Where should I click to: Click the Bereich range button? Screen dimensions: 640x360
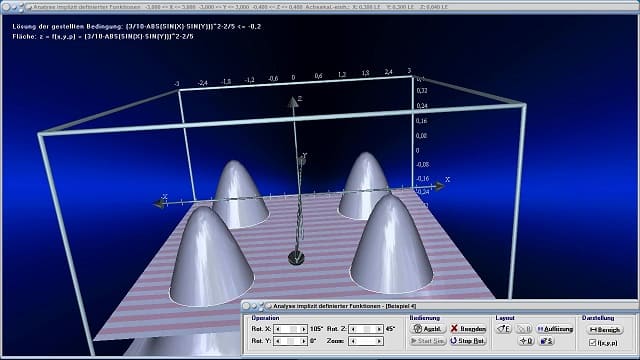point(605,329)
